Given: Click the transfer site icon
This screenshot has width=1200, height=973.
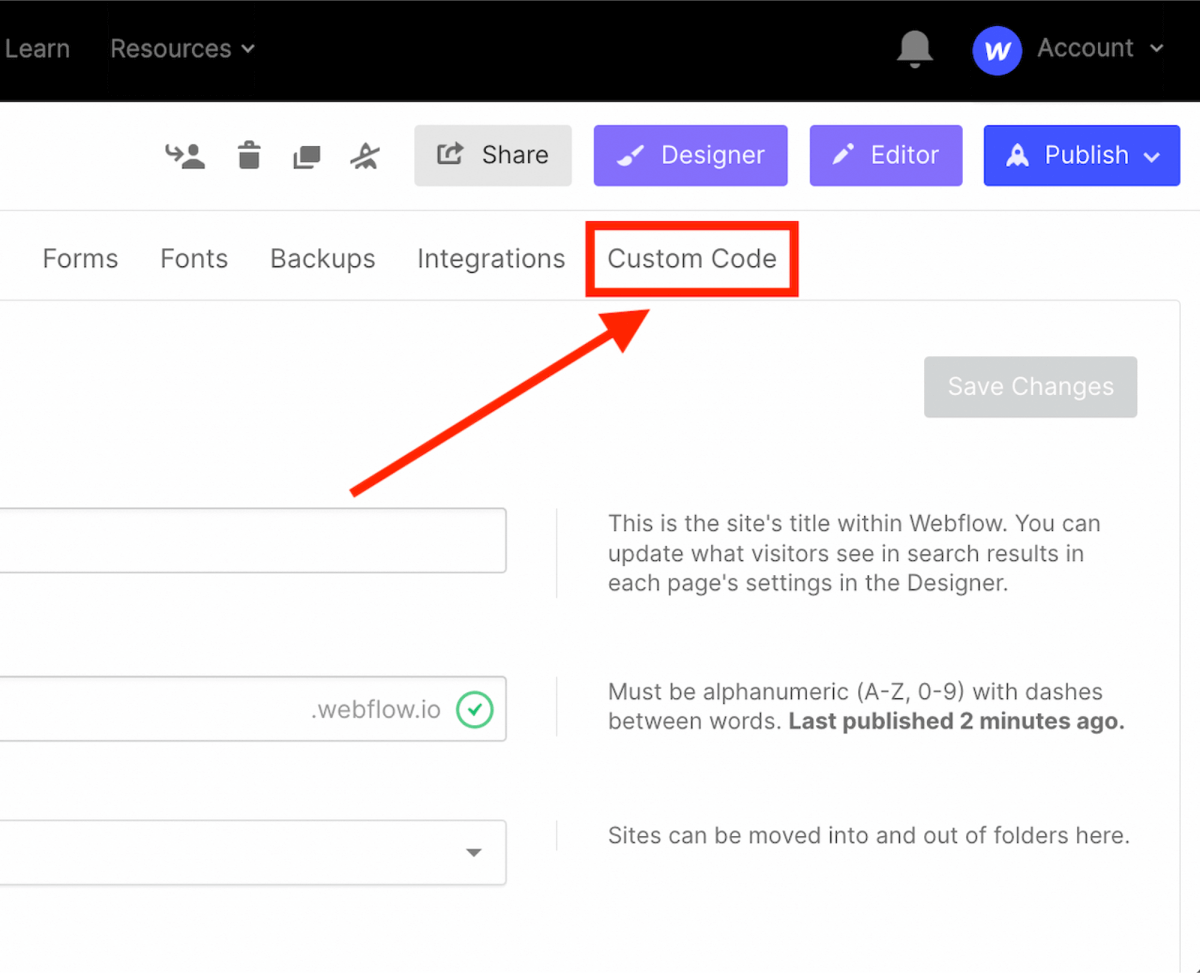Looking at the screenshot, I should coord(185,155).
